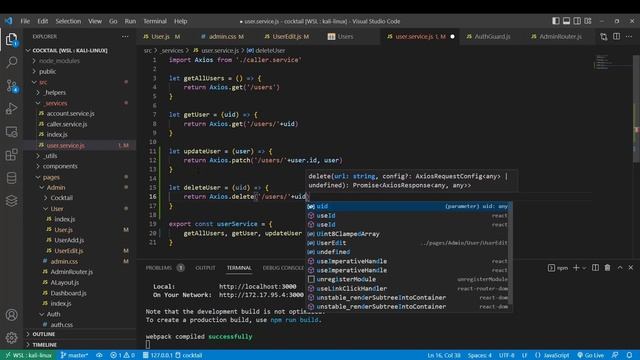
Task: Expand the node_modules folder
Action: pyautogui.click(x=80, y=61)
